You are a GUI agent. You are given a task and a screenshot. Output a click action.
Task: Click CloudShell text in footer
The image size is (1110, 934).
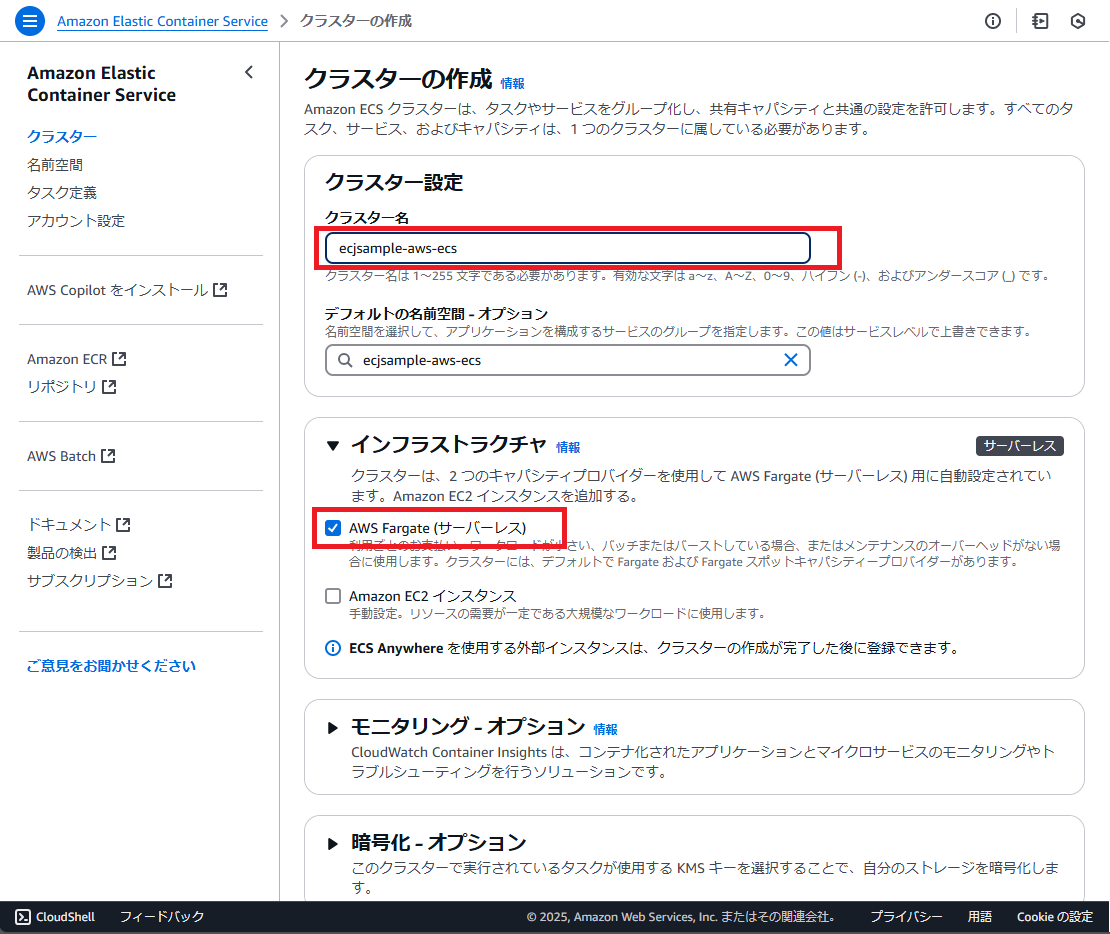(x=65, y=917)
